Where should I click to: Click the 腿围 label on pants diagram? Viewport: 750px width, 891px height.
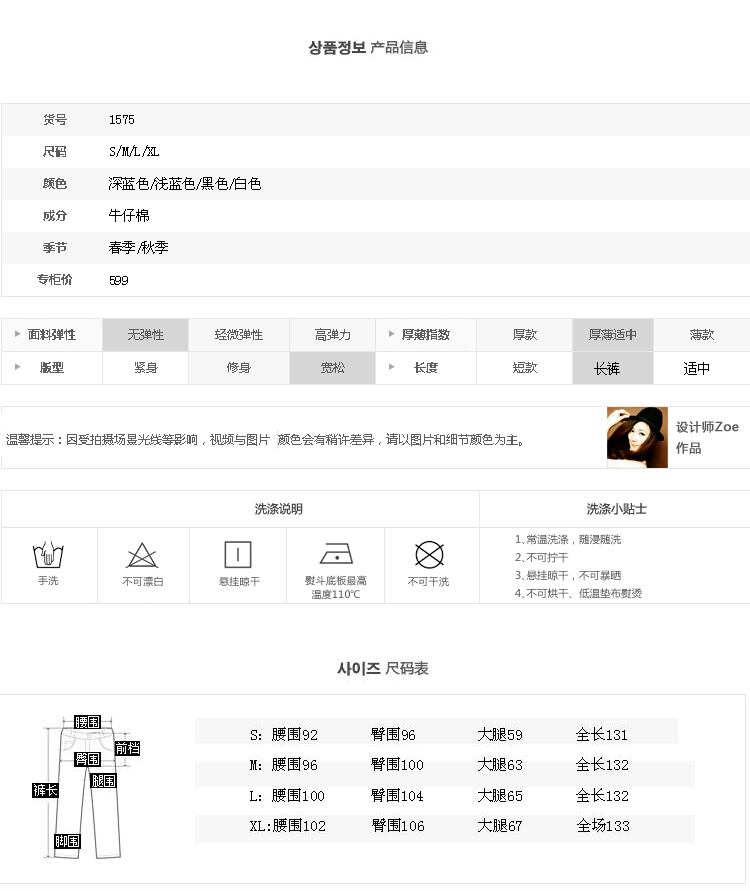tap(103, 781)
